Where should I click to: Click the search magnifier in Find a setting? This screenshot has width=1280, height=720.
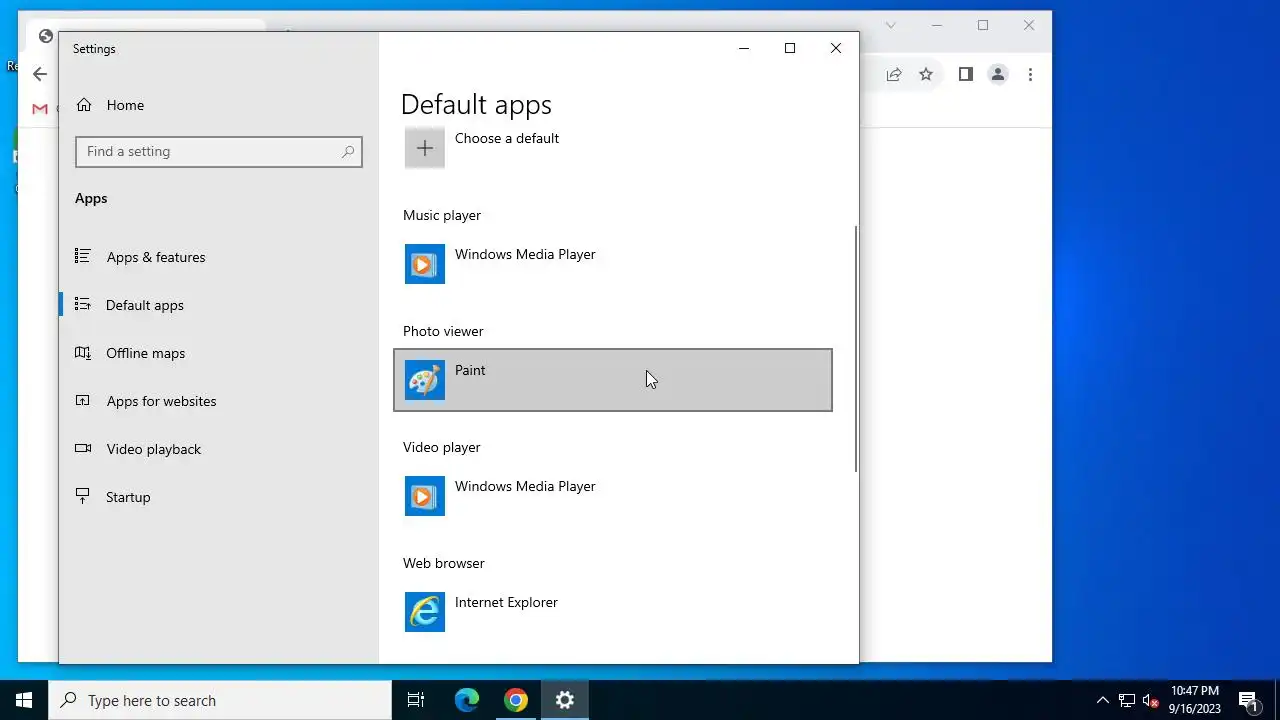pos(348,152)
